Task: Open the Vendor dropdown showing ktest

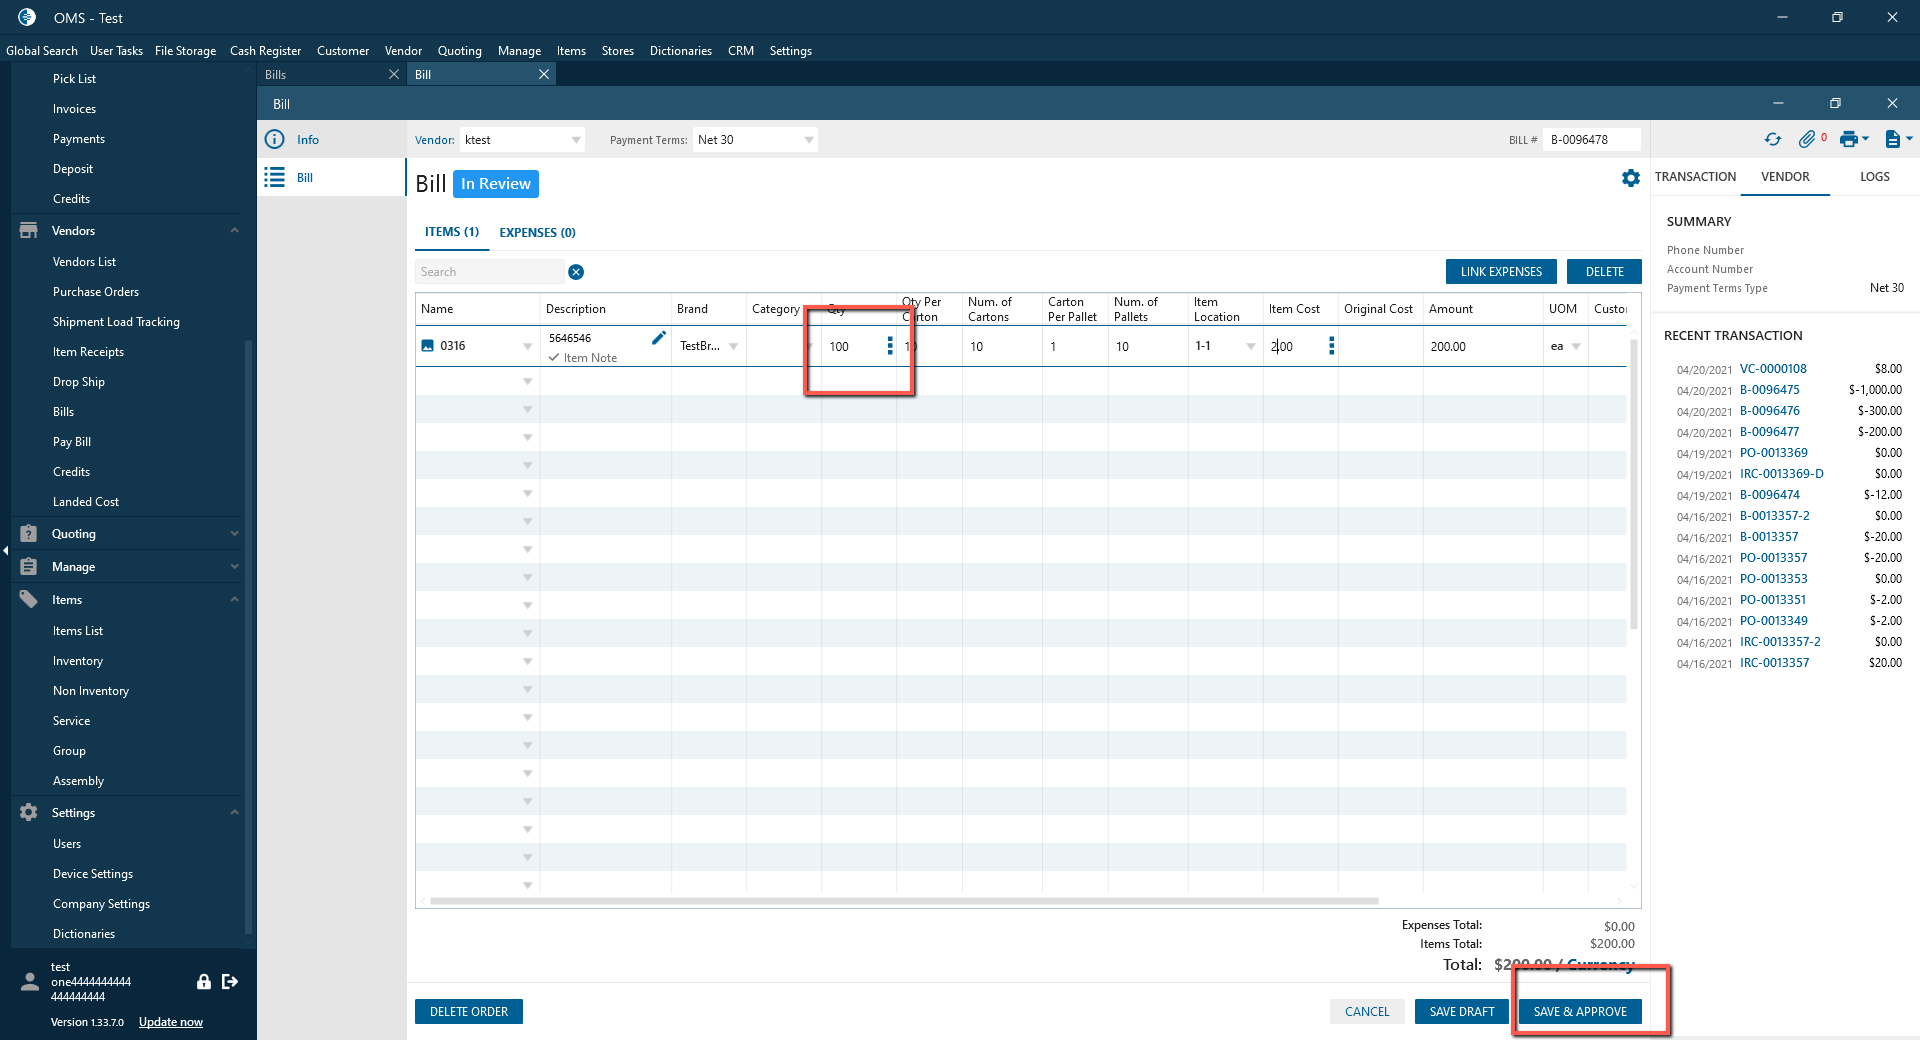Action: click(x=576, y=140)
